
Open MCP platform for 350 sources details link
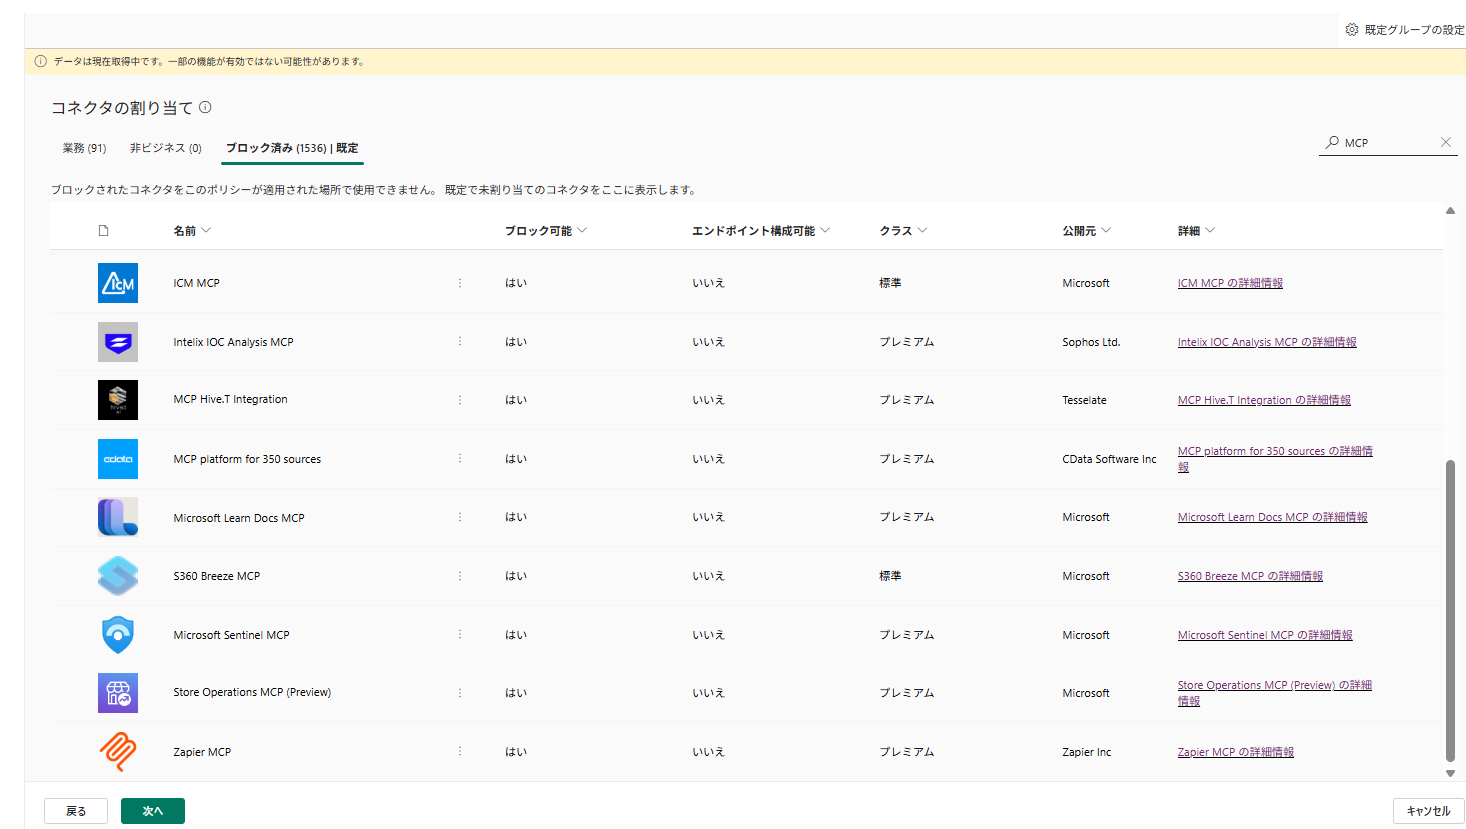1275,459
